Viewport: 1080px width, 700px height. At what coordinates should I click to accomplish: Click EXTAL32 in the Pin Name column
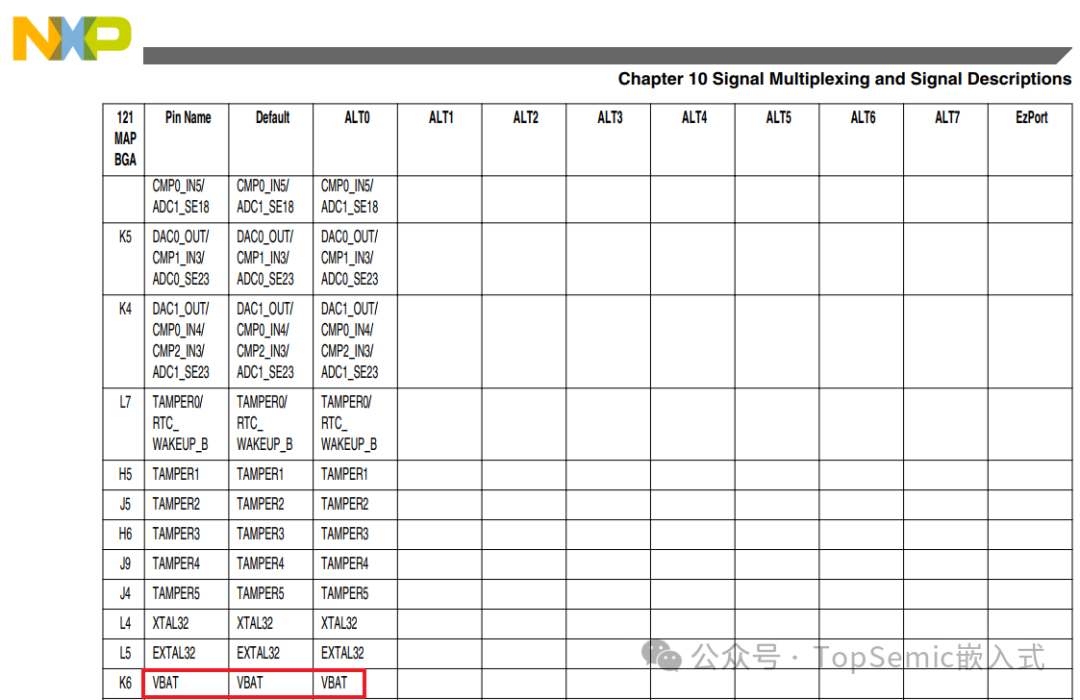tap(174, 653)
